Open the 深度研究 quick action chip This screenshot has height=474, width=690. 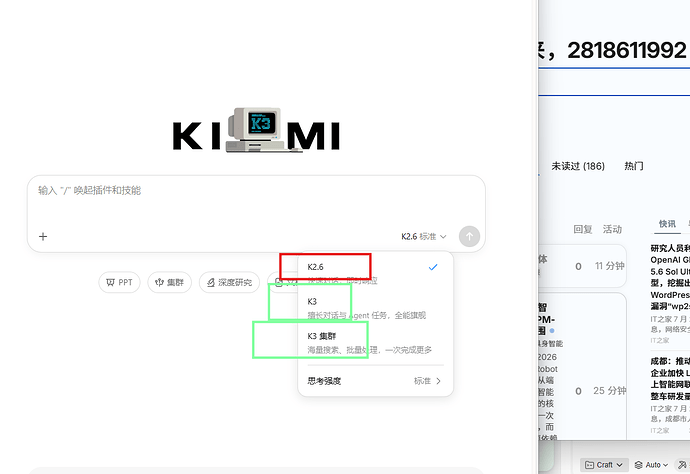coord(229,282)
